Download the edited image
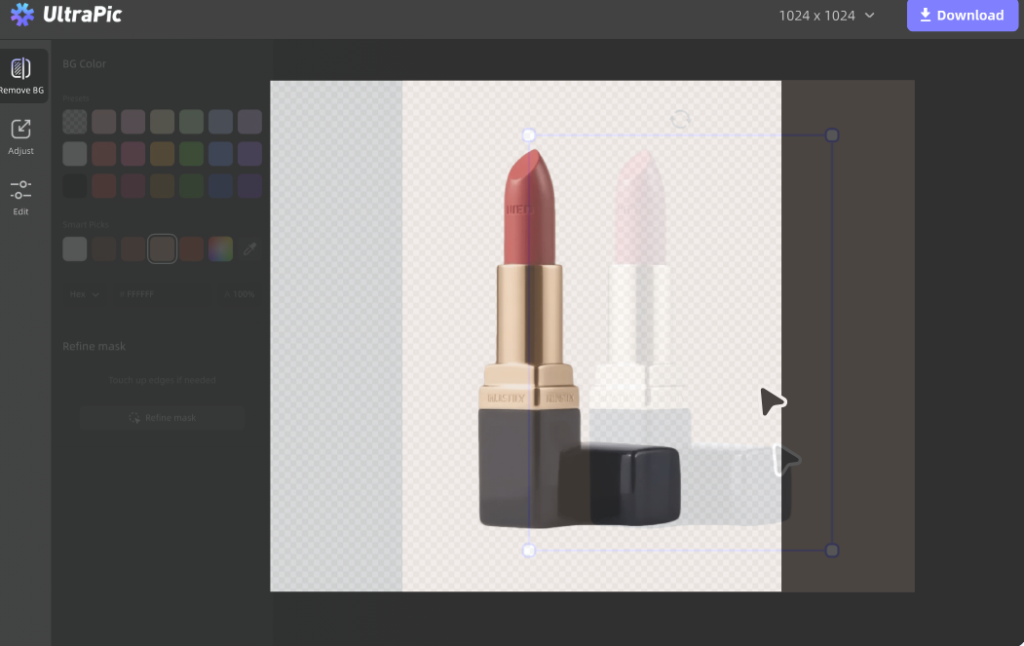Screen dimensions: 1024x646 [962, 15]
